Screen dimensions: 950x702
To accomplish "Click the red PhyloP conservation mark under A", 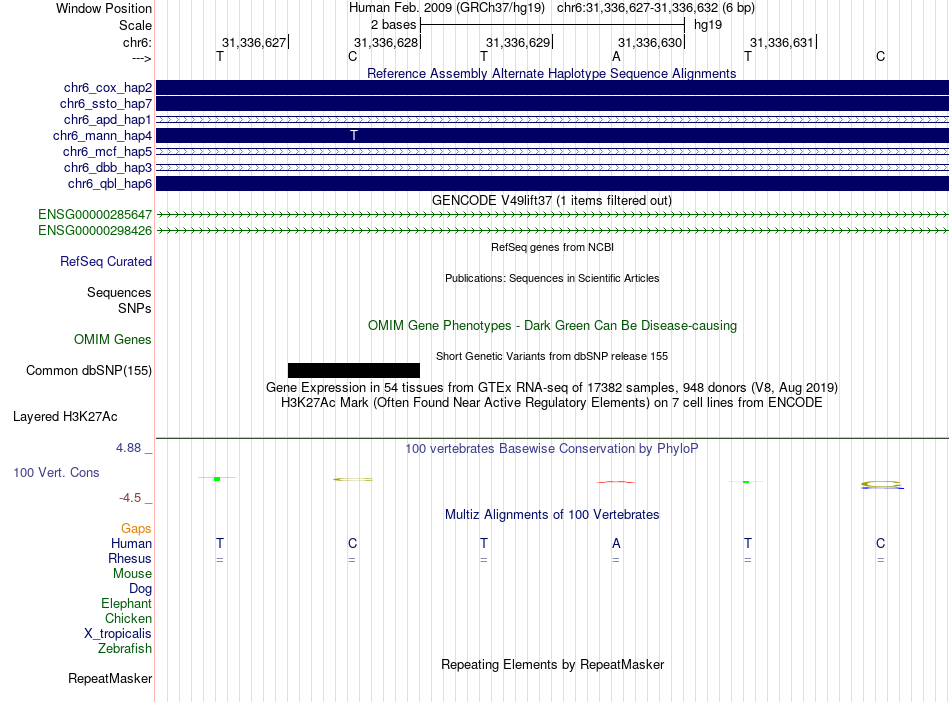I will coord(616,482).
